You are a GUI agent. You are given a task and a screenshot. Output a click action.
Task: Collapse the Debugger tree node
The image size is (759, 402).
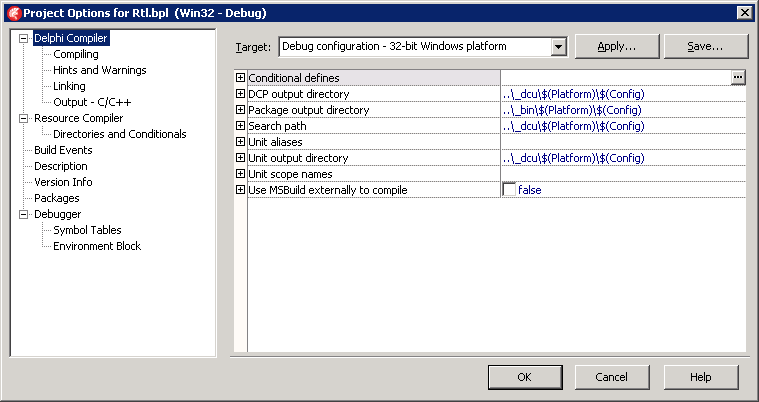coord(23,214)
